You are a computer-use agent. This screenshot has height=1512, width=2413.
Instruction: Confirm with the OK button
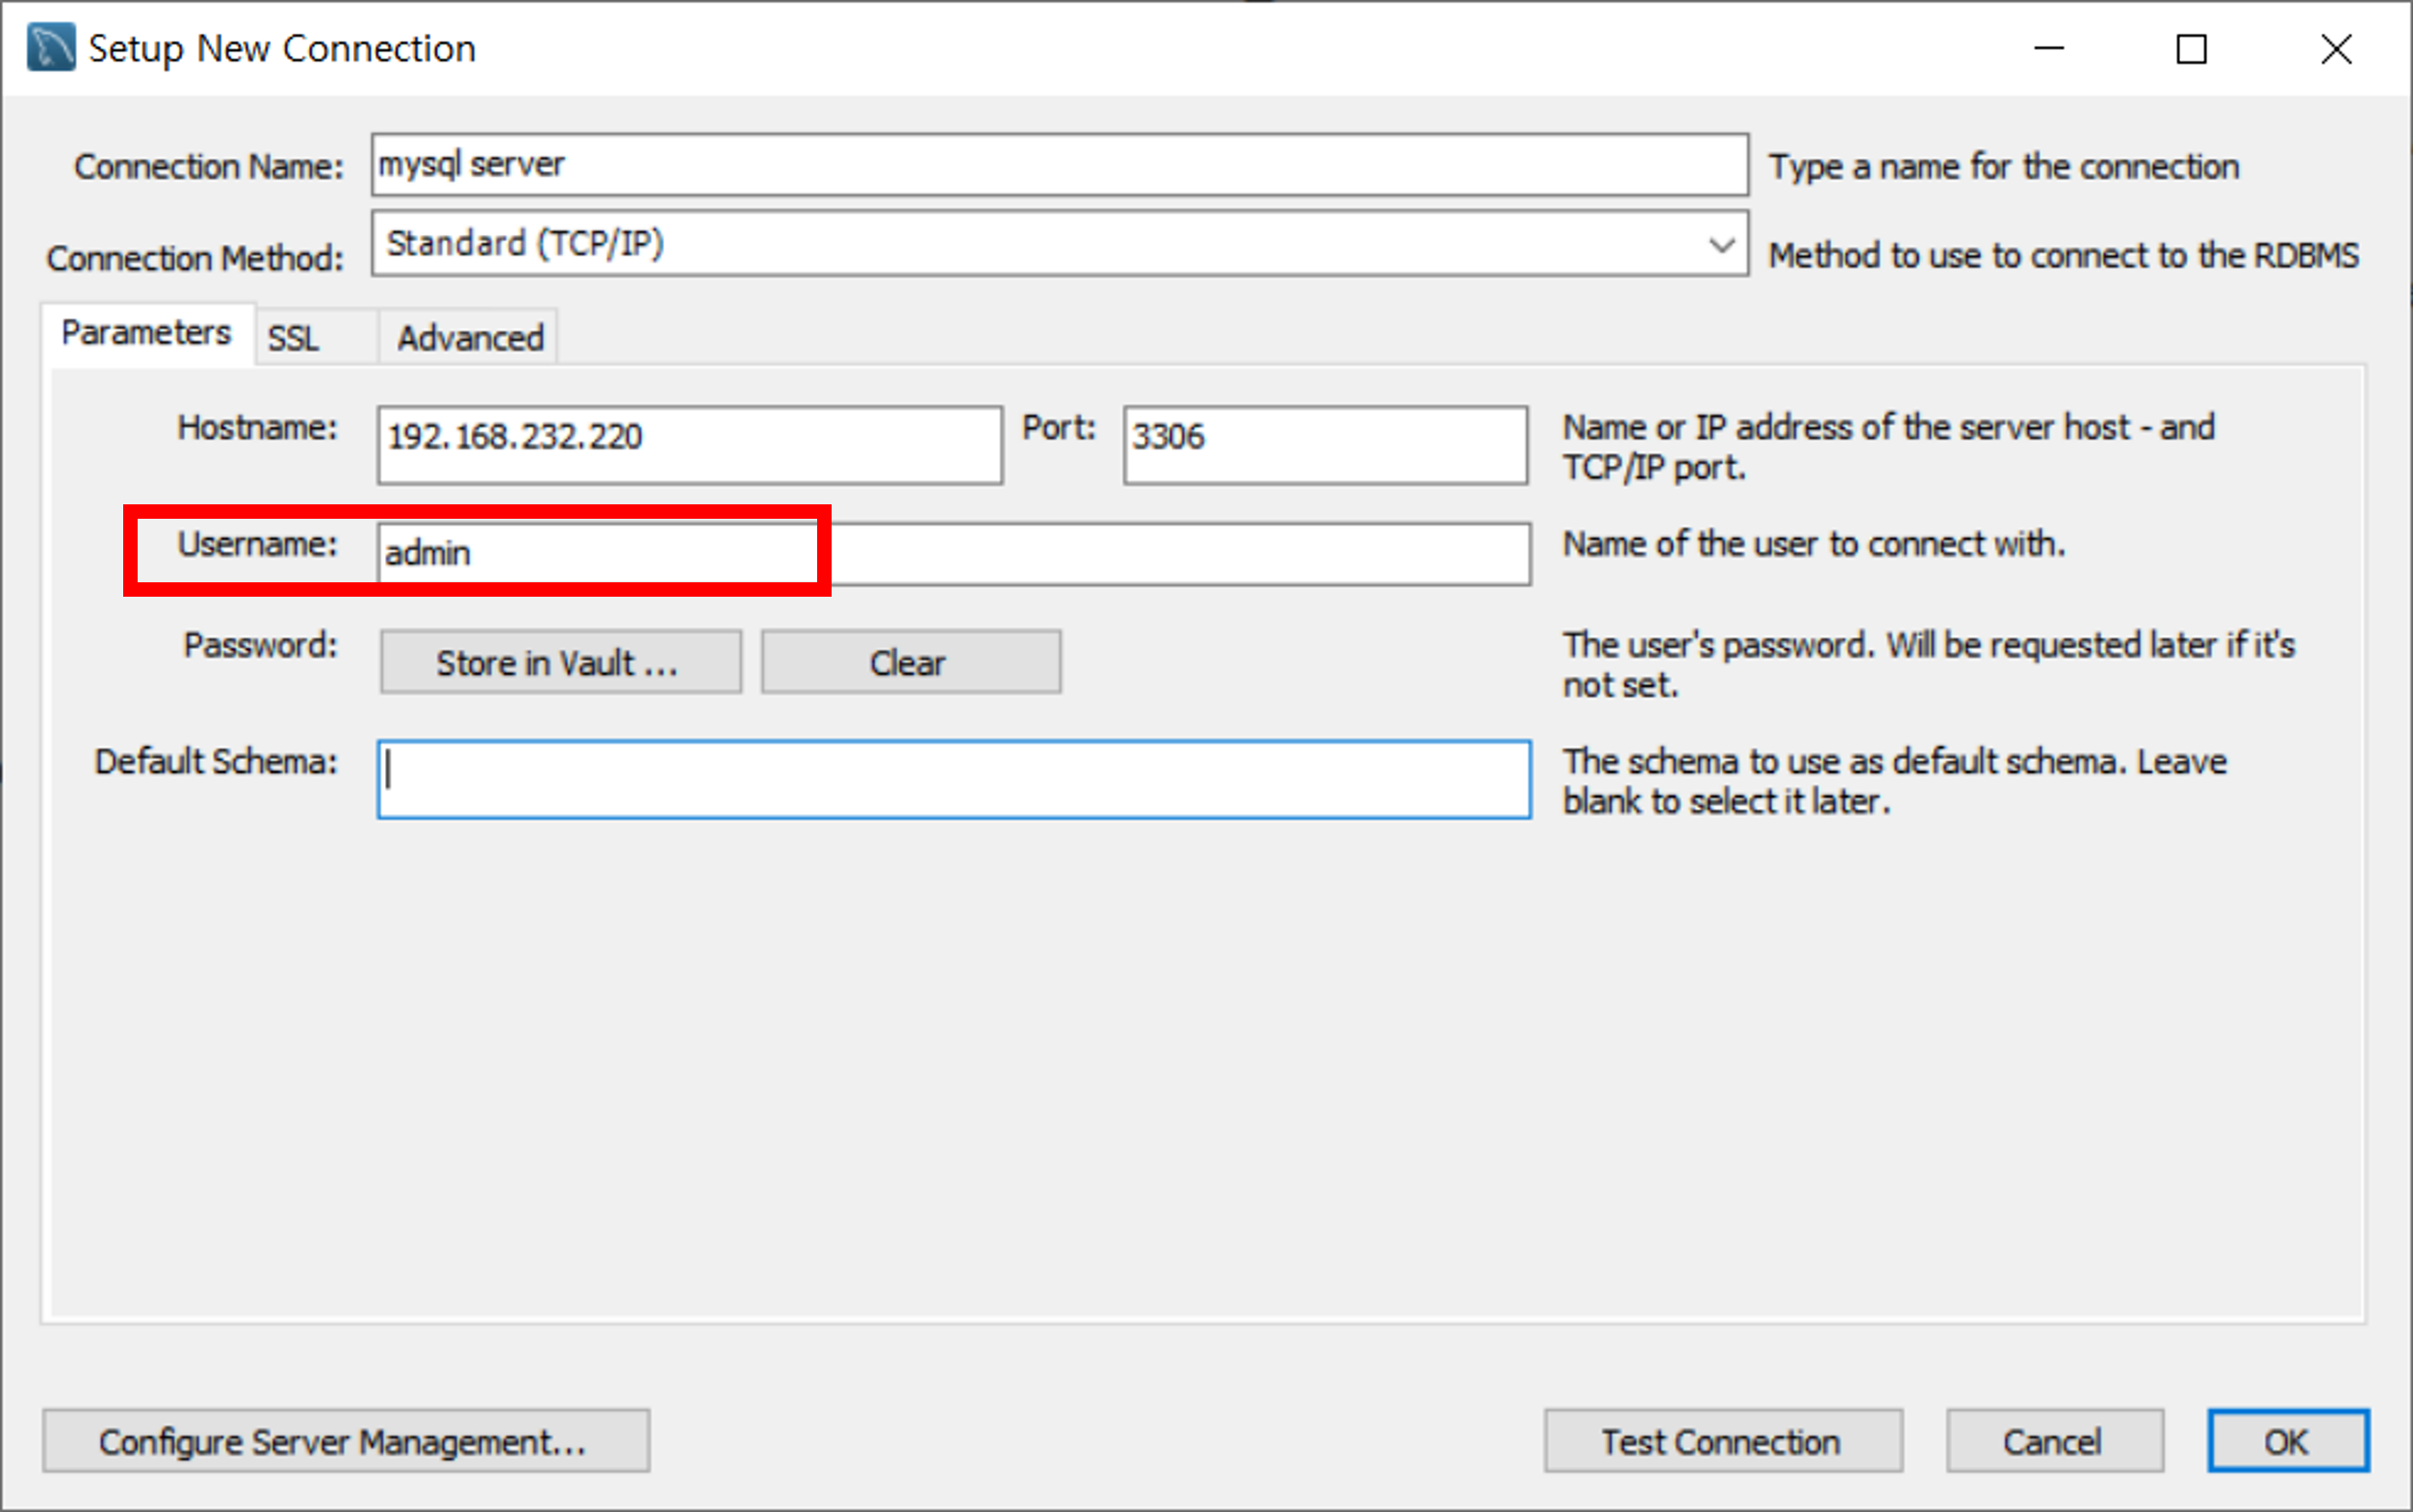click(2287, 1441)
